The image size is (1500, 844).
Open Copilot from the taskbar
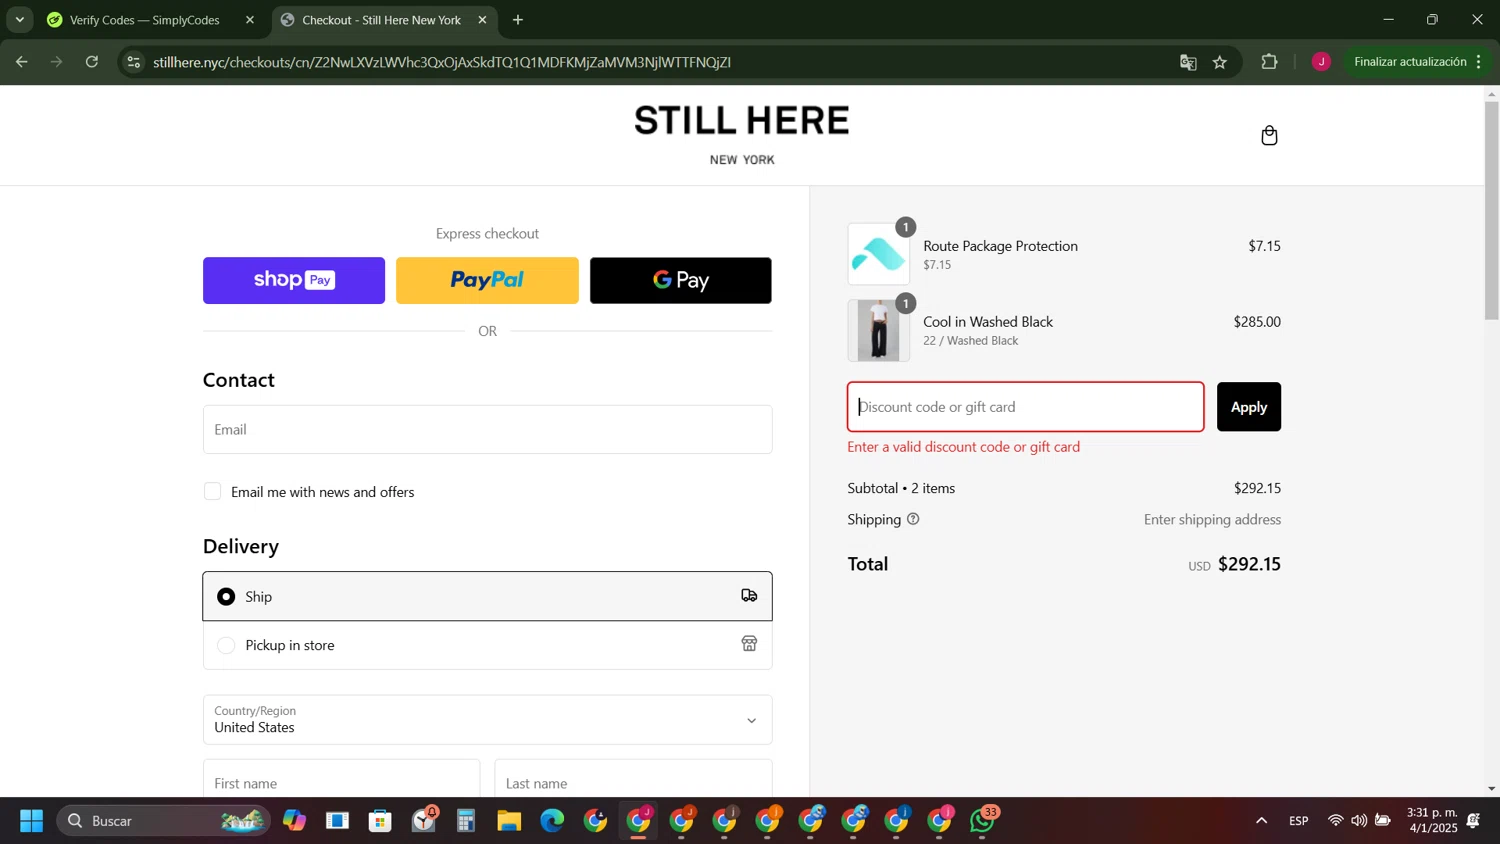(x=294, y=821)
